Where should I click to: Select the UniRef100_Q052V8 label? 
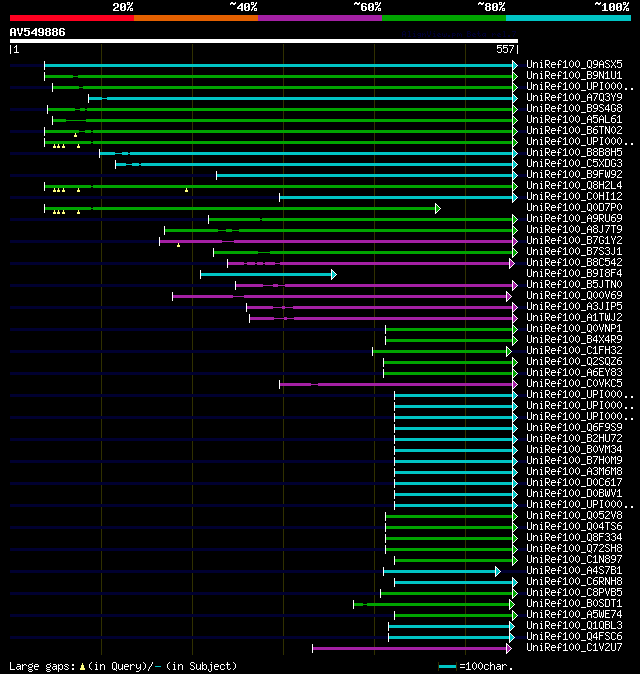[574, 516]
